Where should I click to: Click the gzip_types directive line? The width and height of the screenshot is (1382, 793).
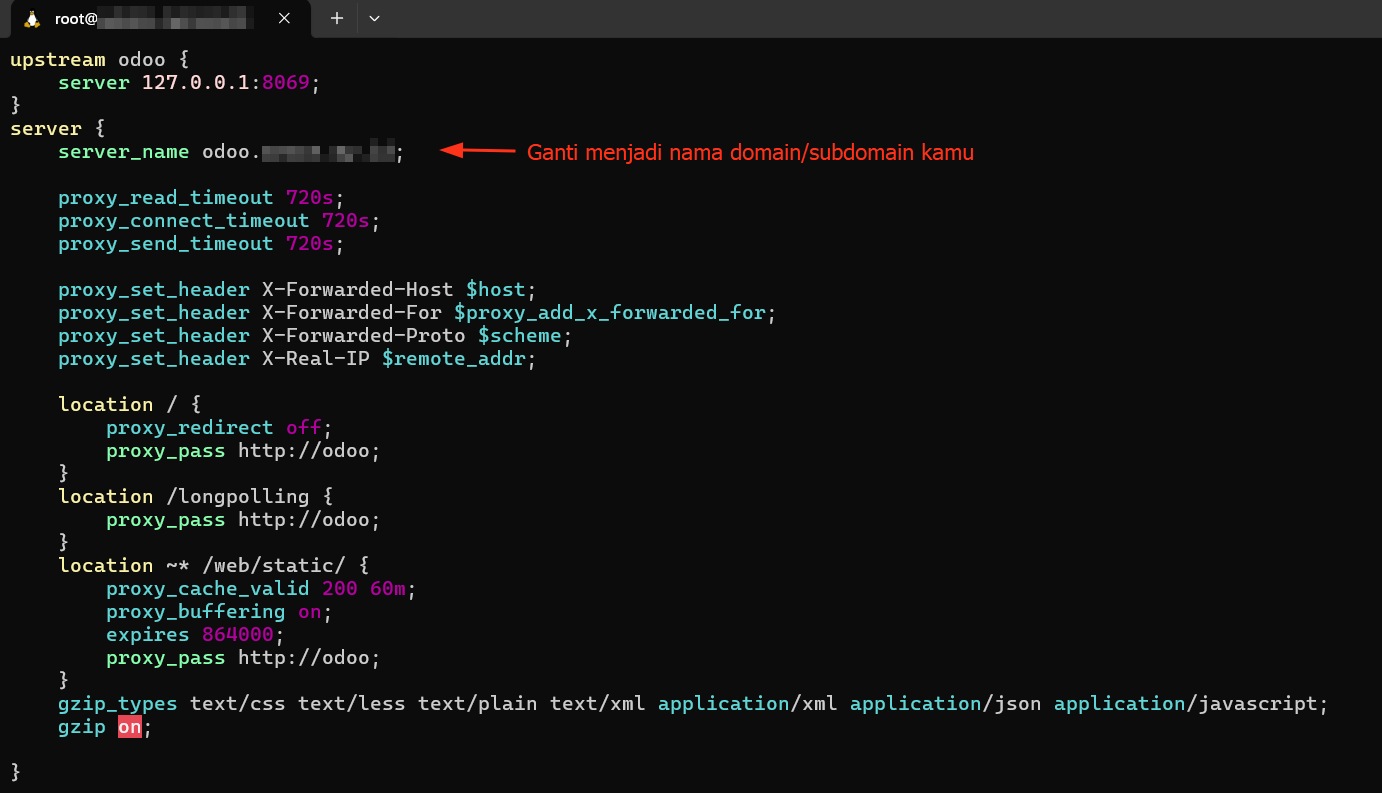117,703
